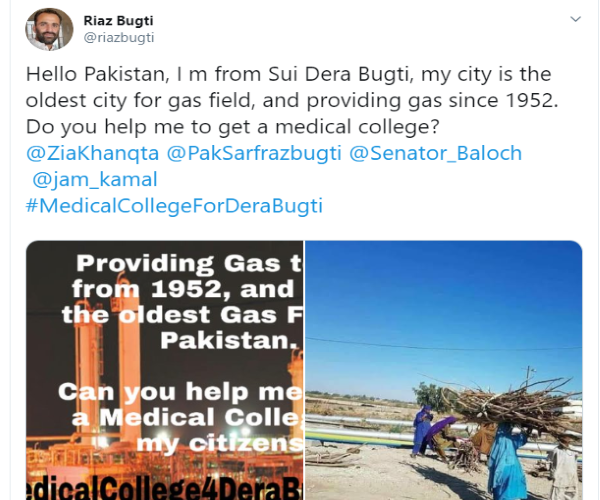This screenshot has height=500, width=600.
Task: Click the firewood bundle in the photo
Action: [513, 404]
